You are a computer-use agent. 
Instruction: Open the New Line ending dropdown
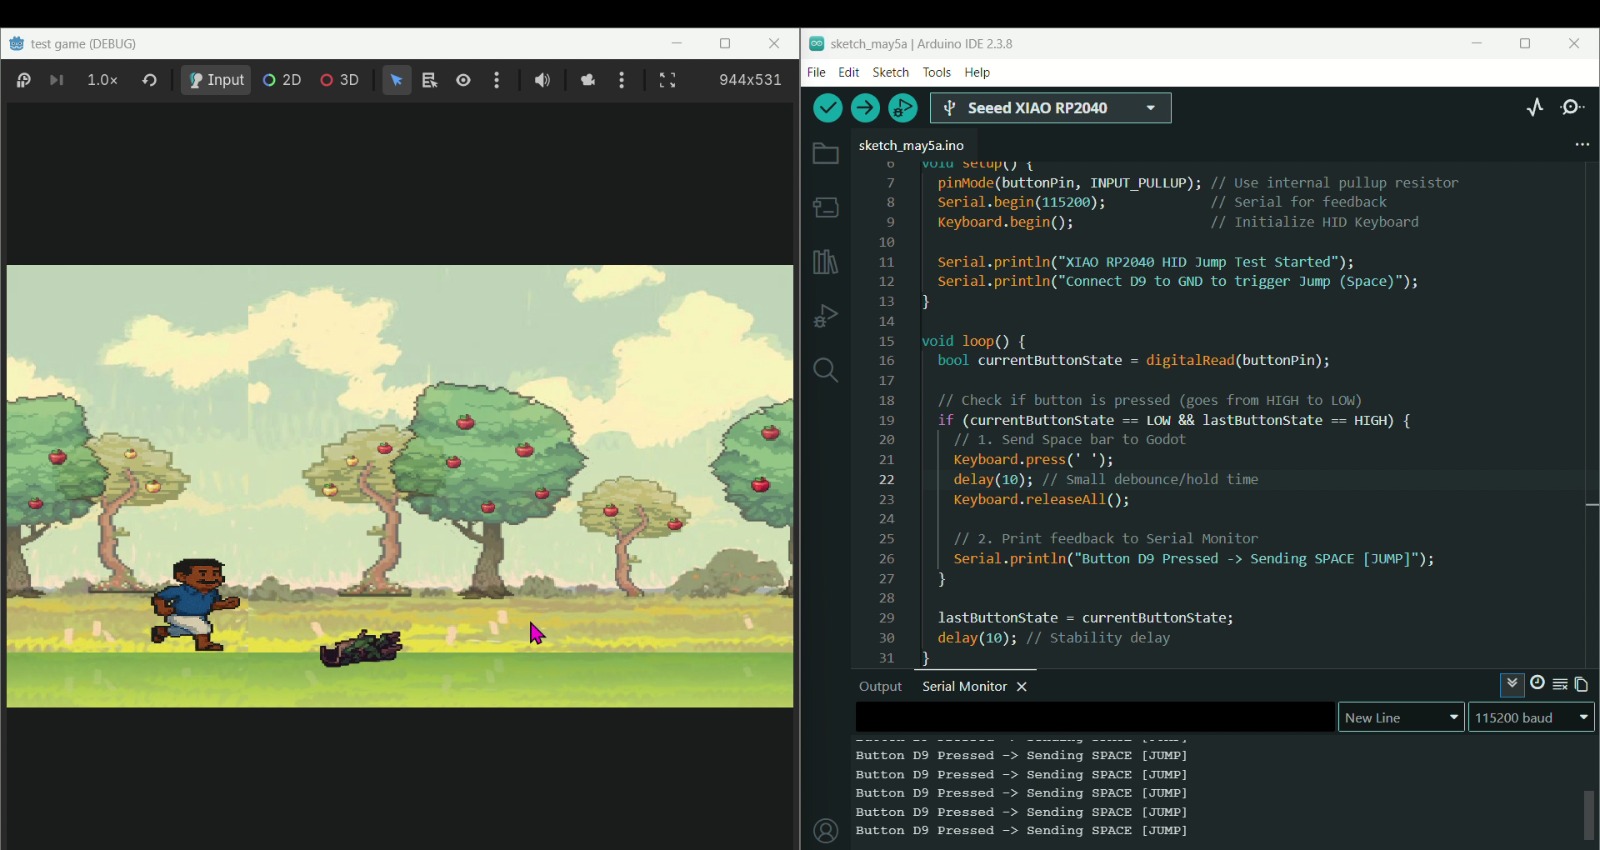pyautogui.click(x=1401, y=717)
